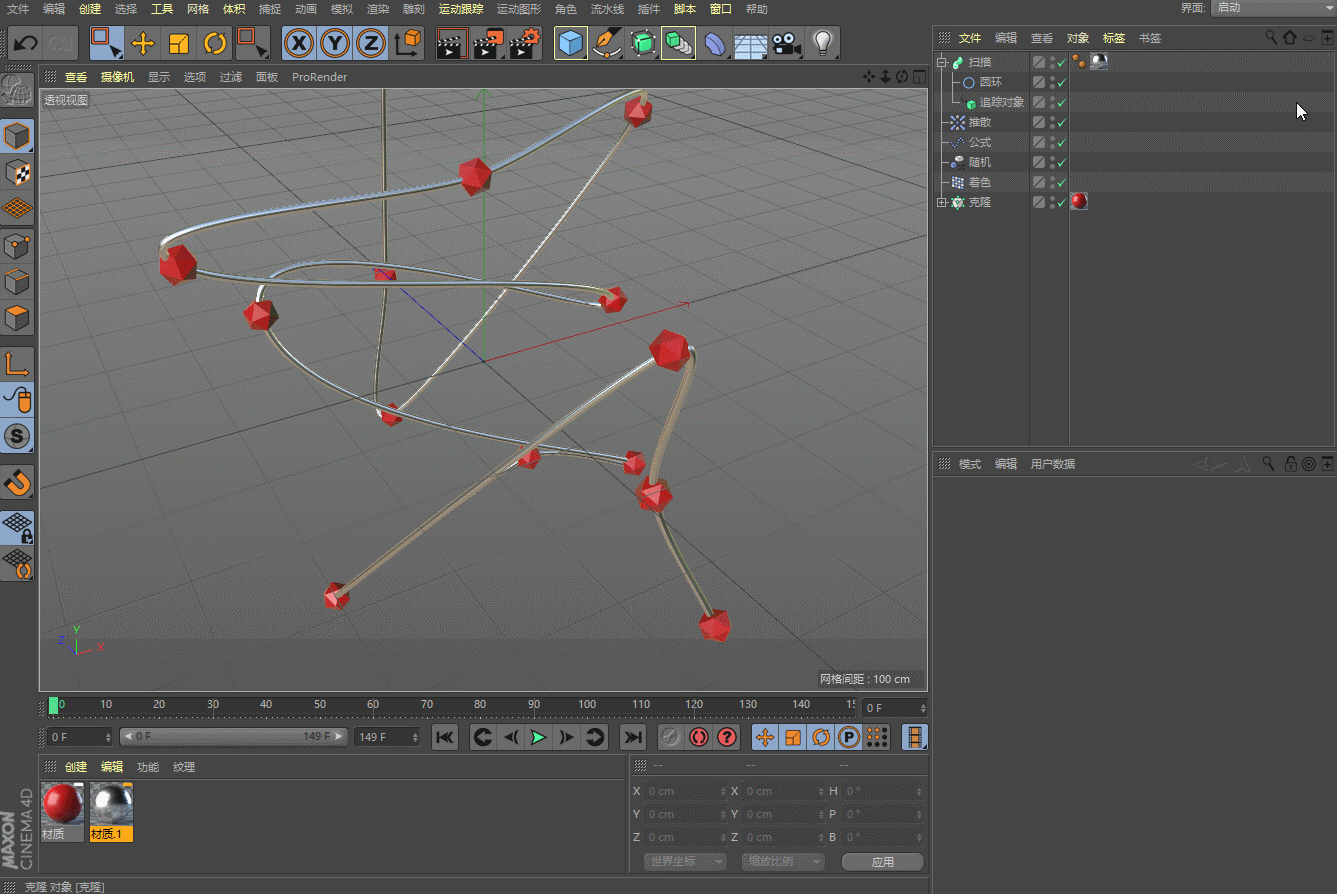Screen dimensions: 1337x894
Task: Click the light bulb icon
Action: click(x=822, y=43)
